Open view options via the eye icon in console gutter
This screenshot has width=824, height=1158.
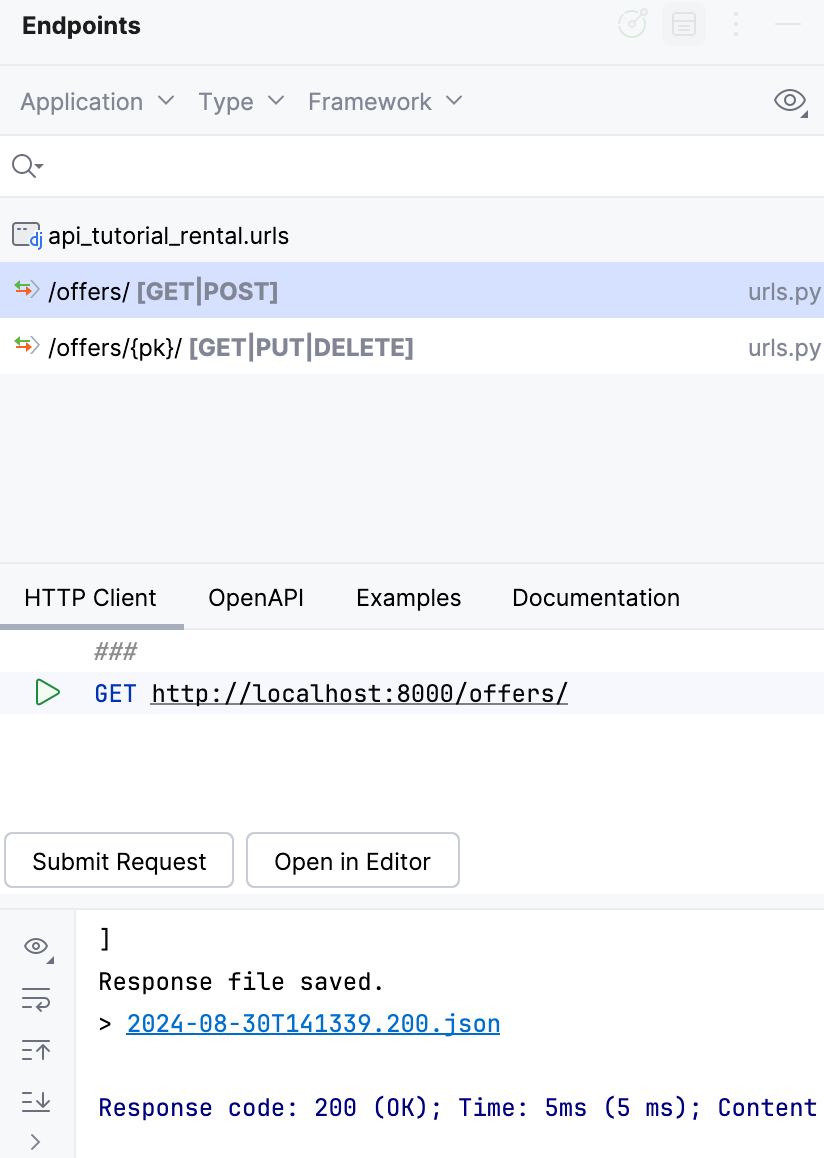click(36, 946)
